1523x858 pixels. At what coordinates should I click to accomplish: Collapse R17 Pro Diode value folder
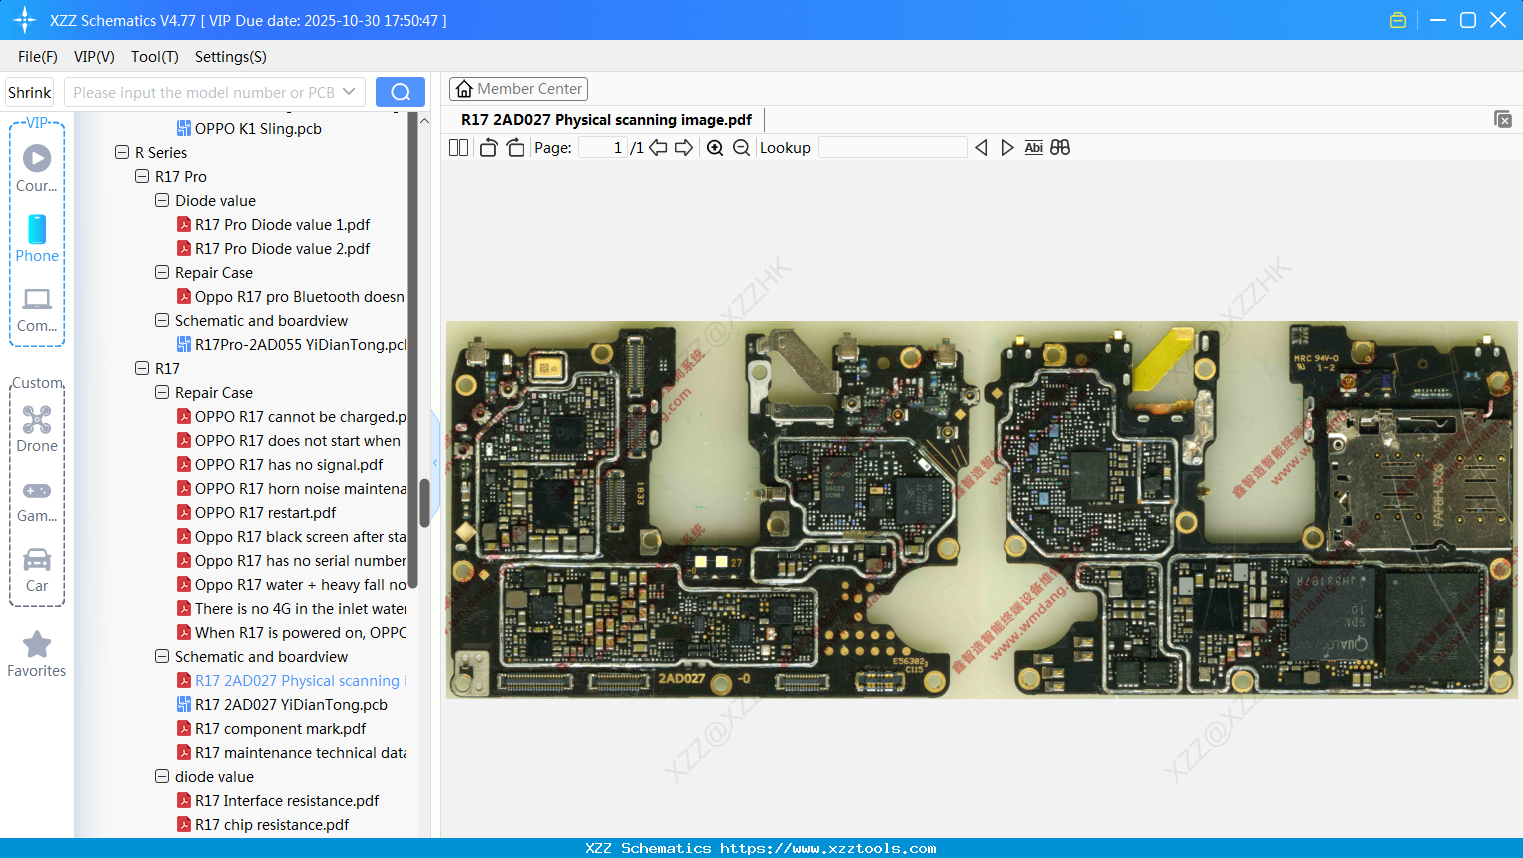pos(162,200)
